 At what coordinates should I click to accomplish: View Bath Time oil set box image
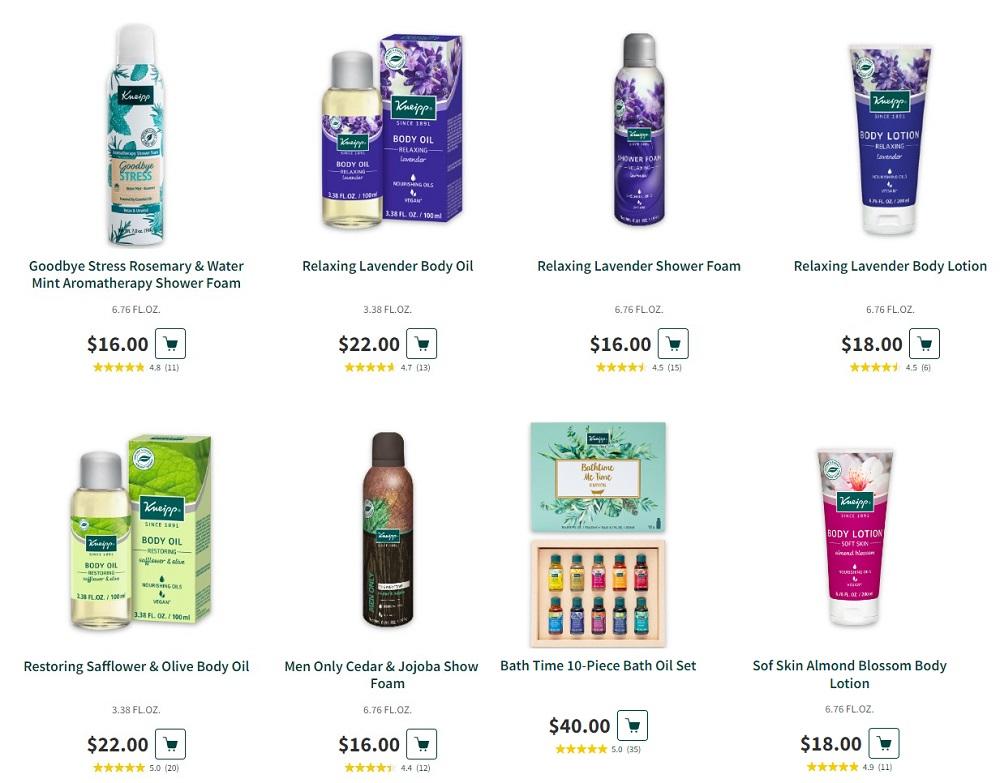tap(598, 534)
